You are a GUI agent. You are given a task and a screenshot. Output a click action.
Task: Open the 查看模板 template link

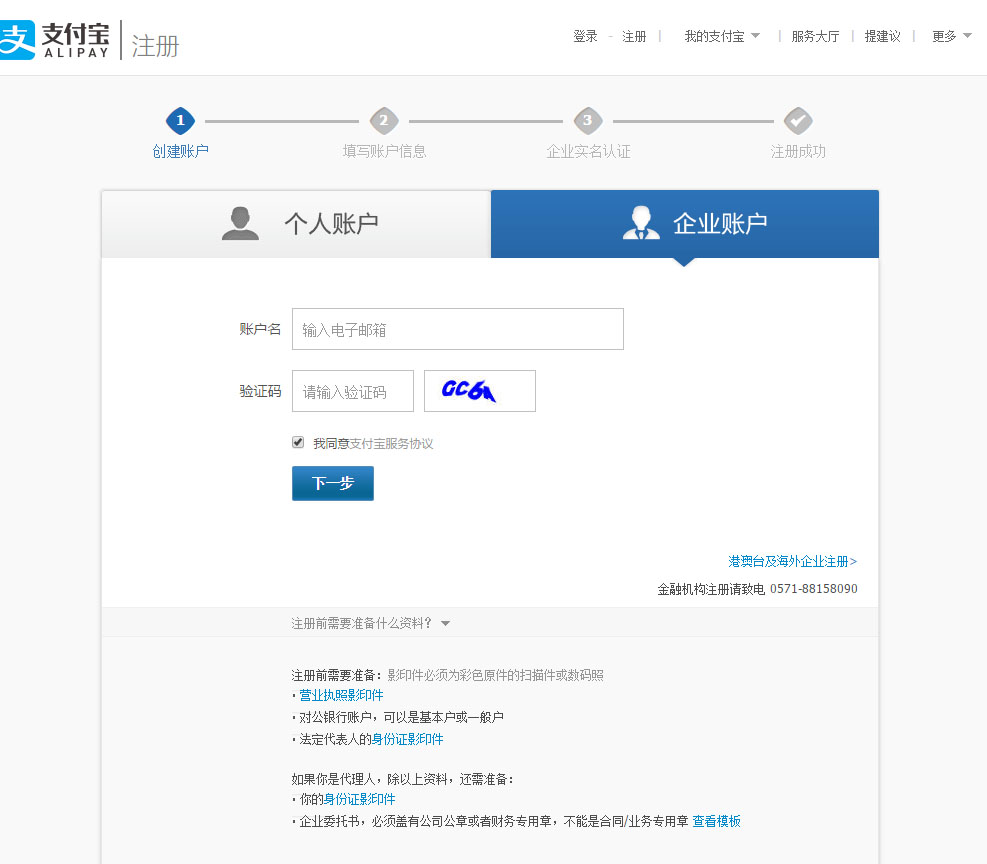coord(718,821)
